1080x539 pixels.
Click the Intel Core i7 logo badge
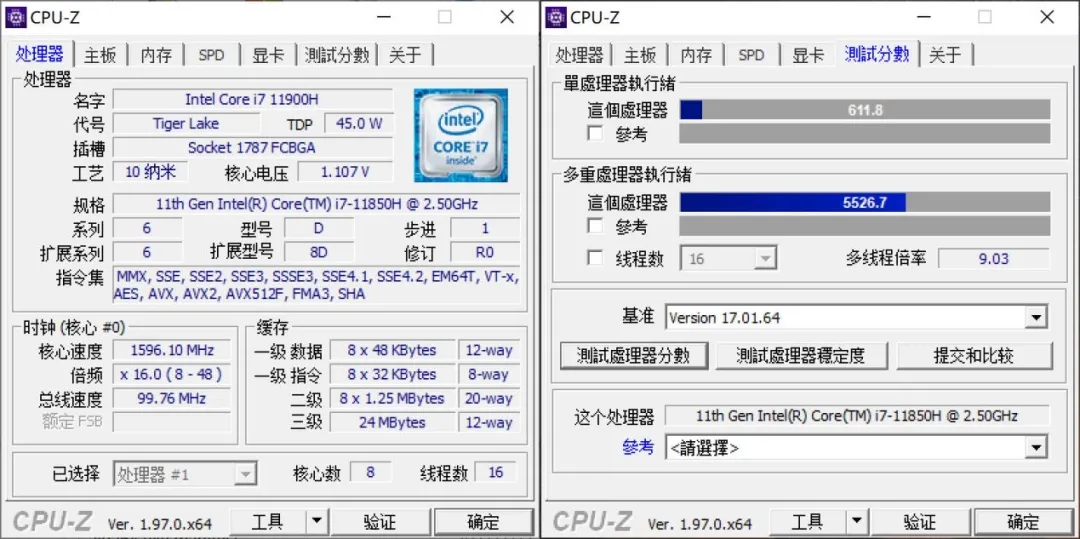tap(461, 135)
